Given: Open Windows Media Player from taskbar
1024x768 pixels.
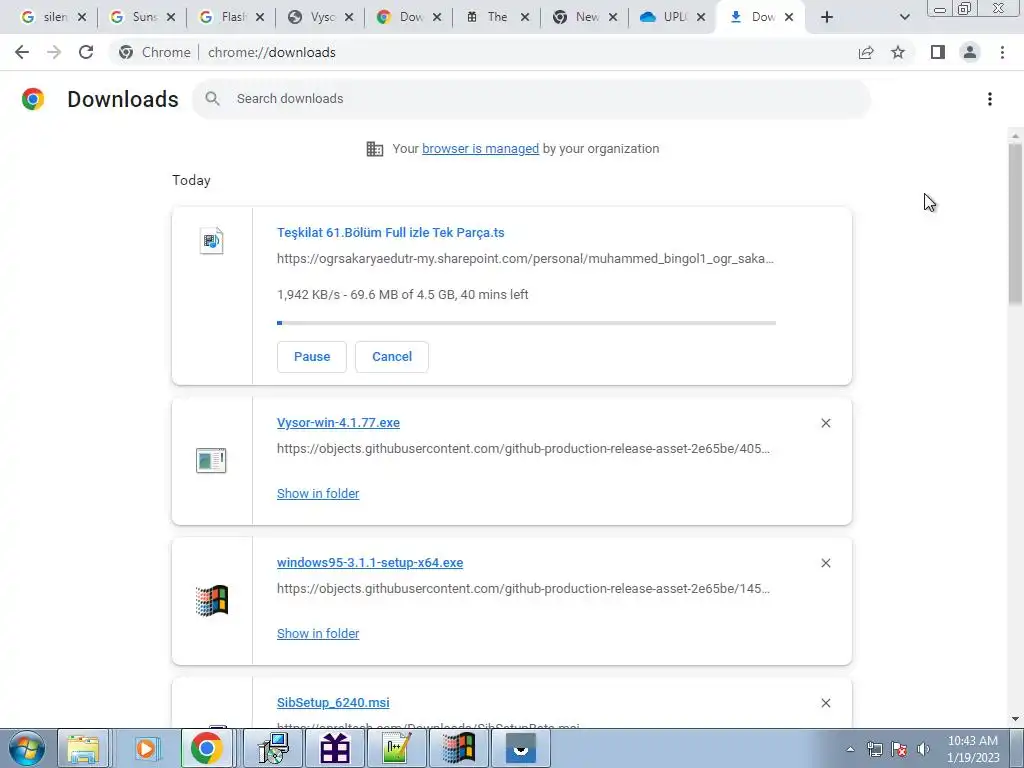Looking at the screenshot, I should click(146, 748).
